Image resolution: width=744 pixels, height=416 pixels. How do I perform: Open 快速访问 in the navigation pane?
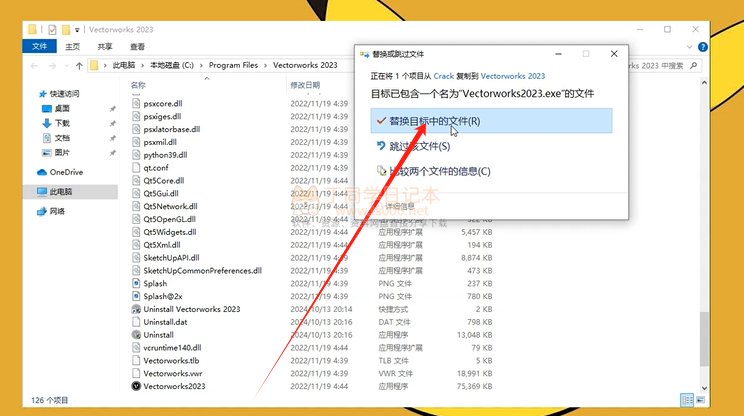click(64, 93)
